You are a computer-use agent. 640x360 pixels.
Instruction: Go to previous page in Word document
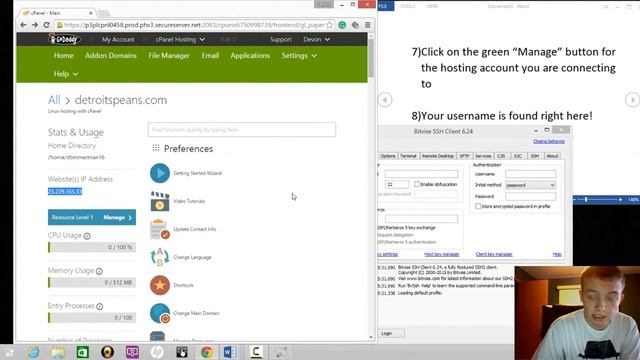(385, 100)
